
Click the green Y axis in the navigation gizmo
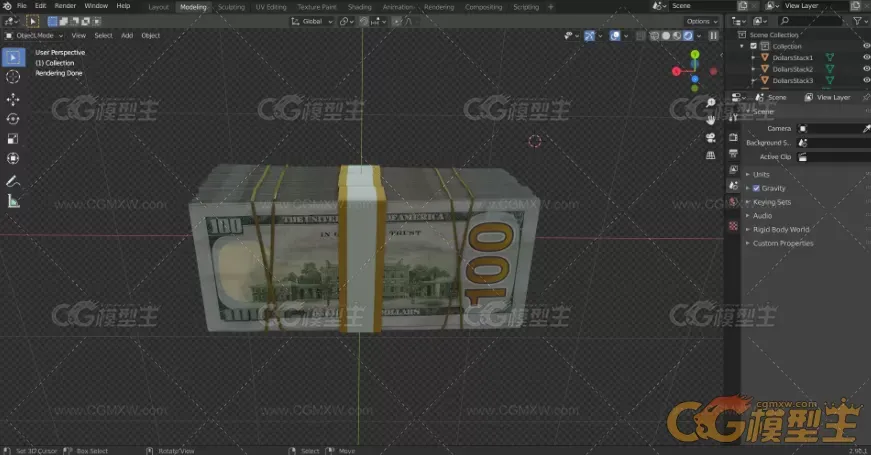pos(695,54)
